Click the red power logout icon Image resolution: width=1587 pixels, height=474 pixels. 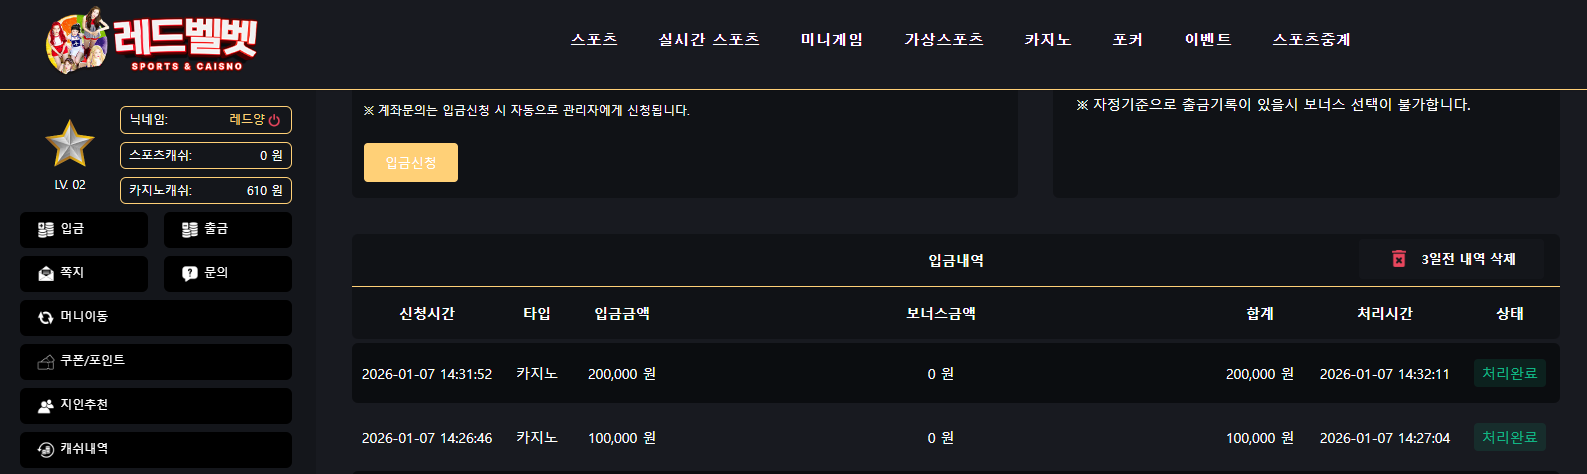[274, 120]
